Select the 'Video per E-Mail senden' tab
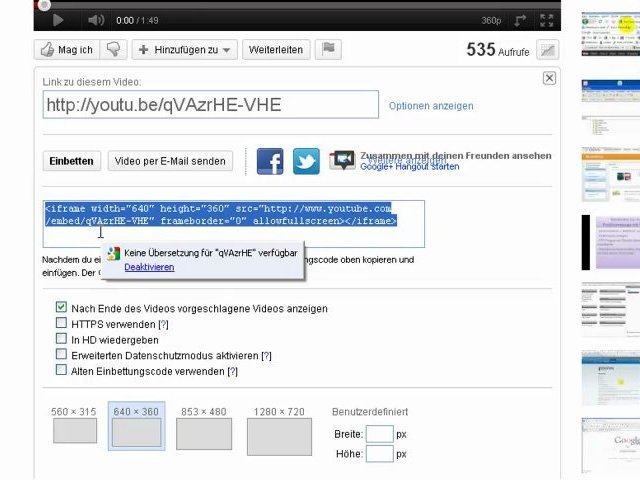 click(170, 161)
